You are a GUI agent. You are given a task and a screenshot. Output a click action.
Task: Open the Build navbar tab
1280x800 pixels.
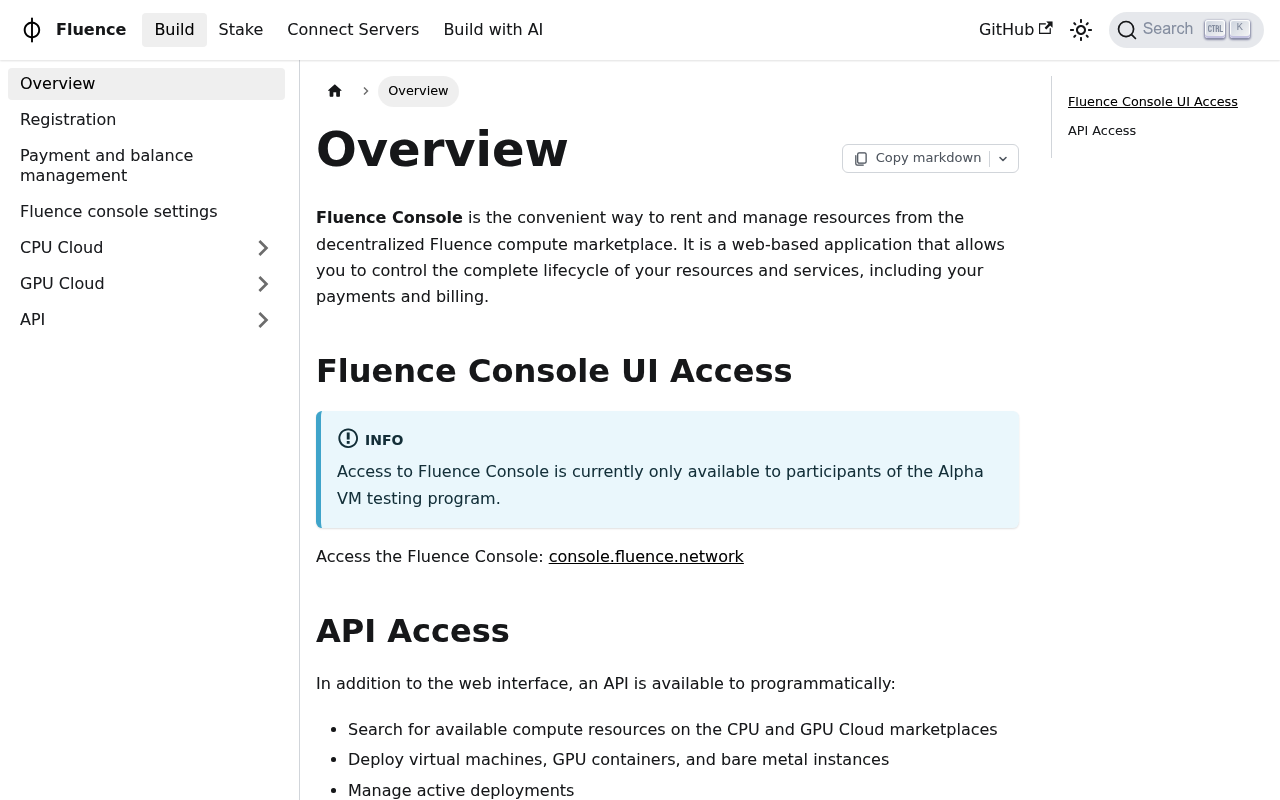[174, 30]
